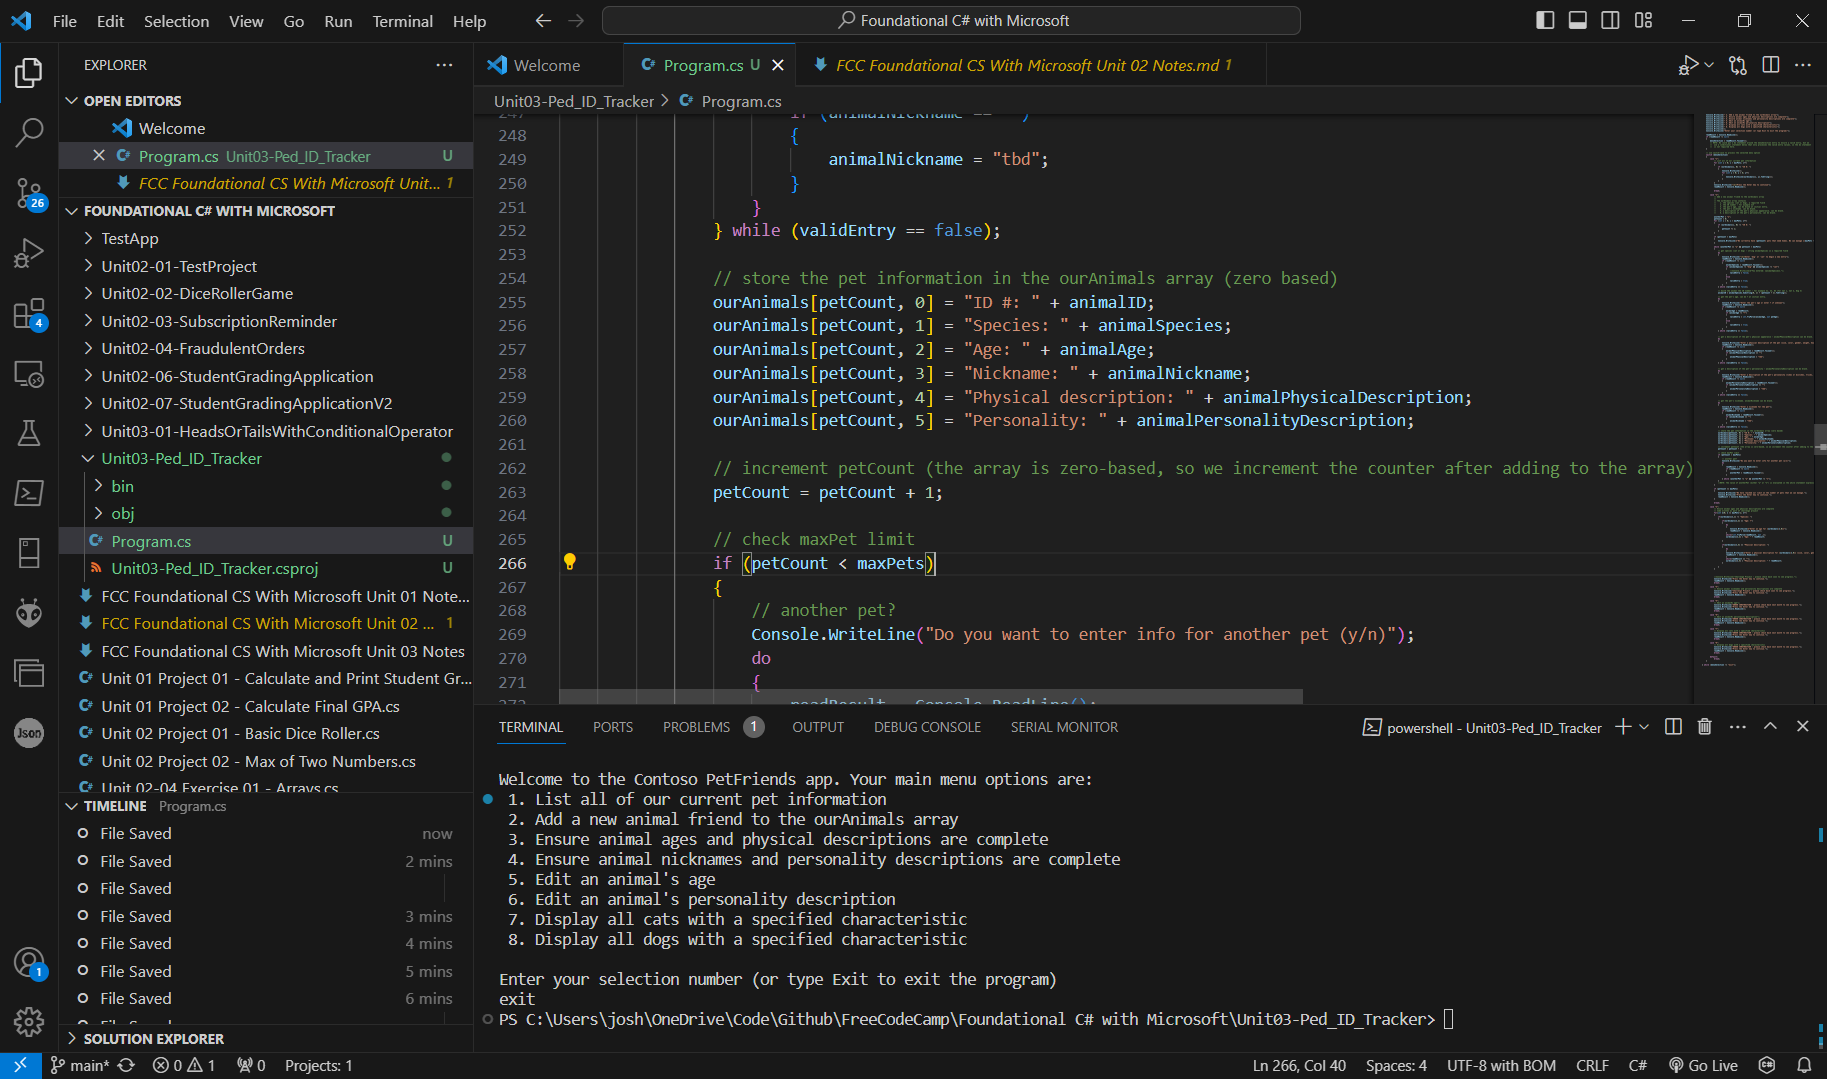Expand the TestApp folder
The image size is (1827, 1079).
click(x=129, y=238)
